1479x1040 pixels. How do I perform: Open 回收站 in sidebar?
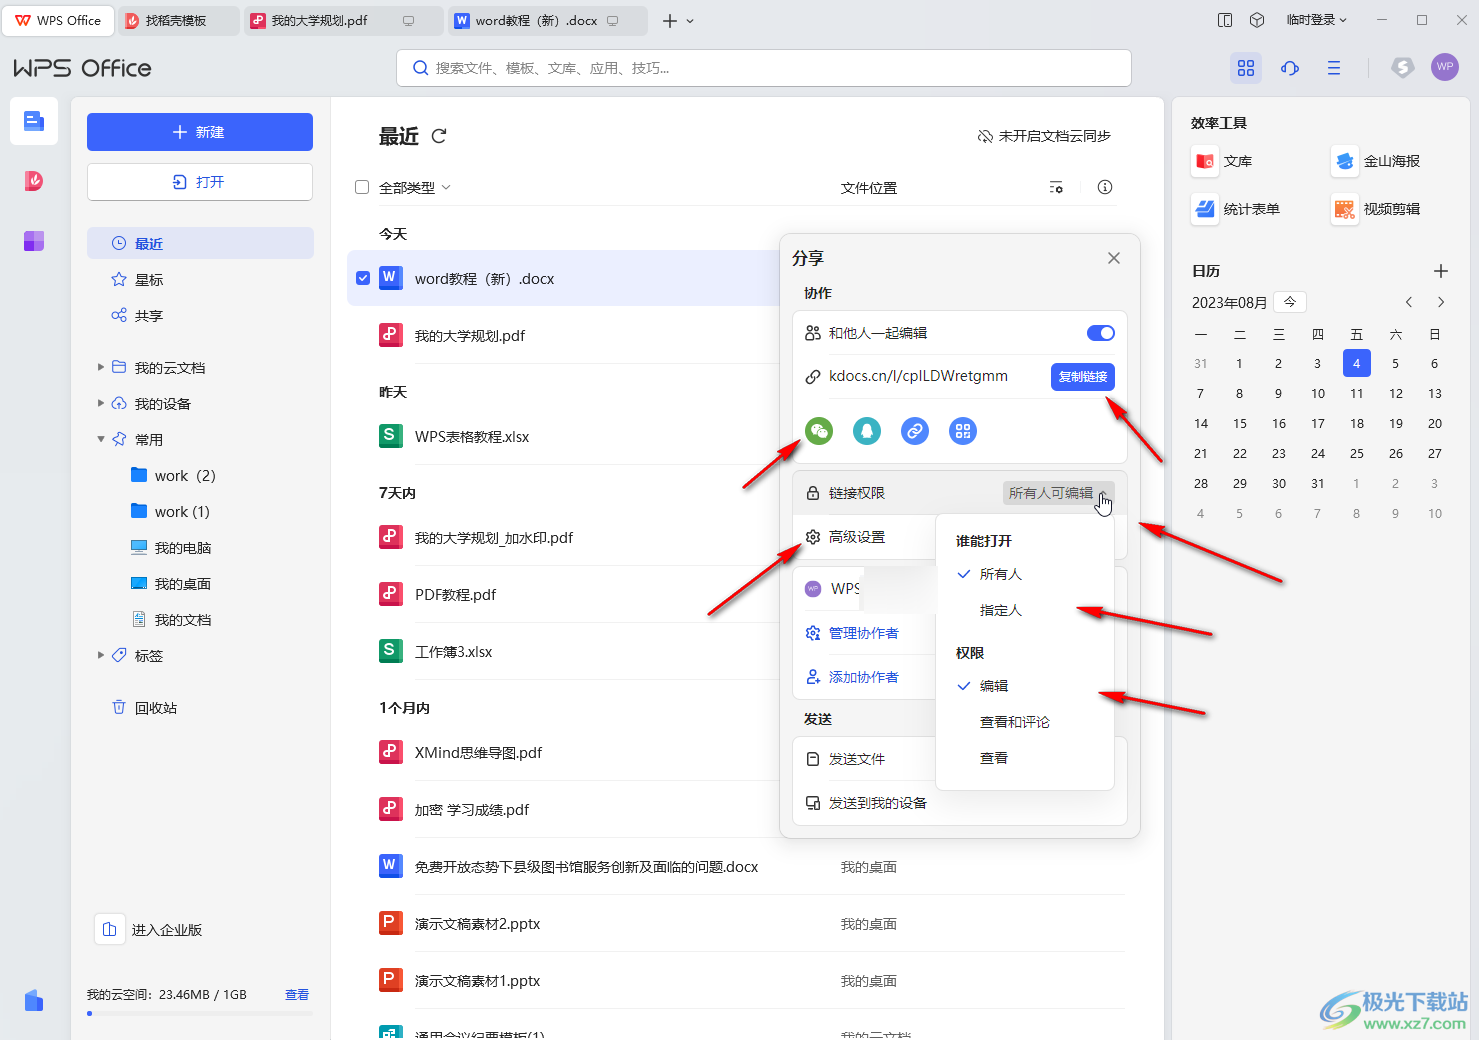200,707
